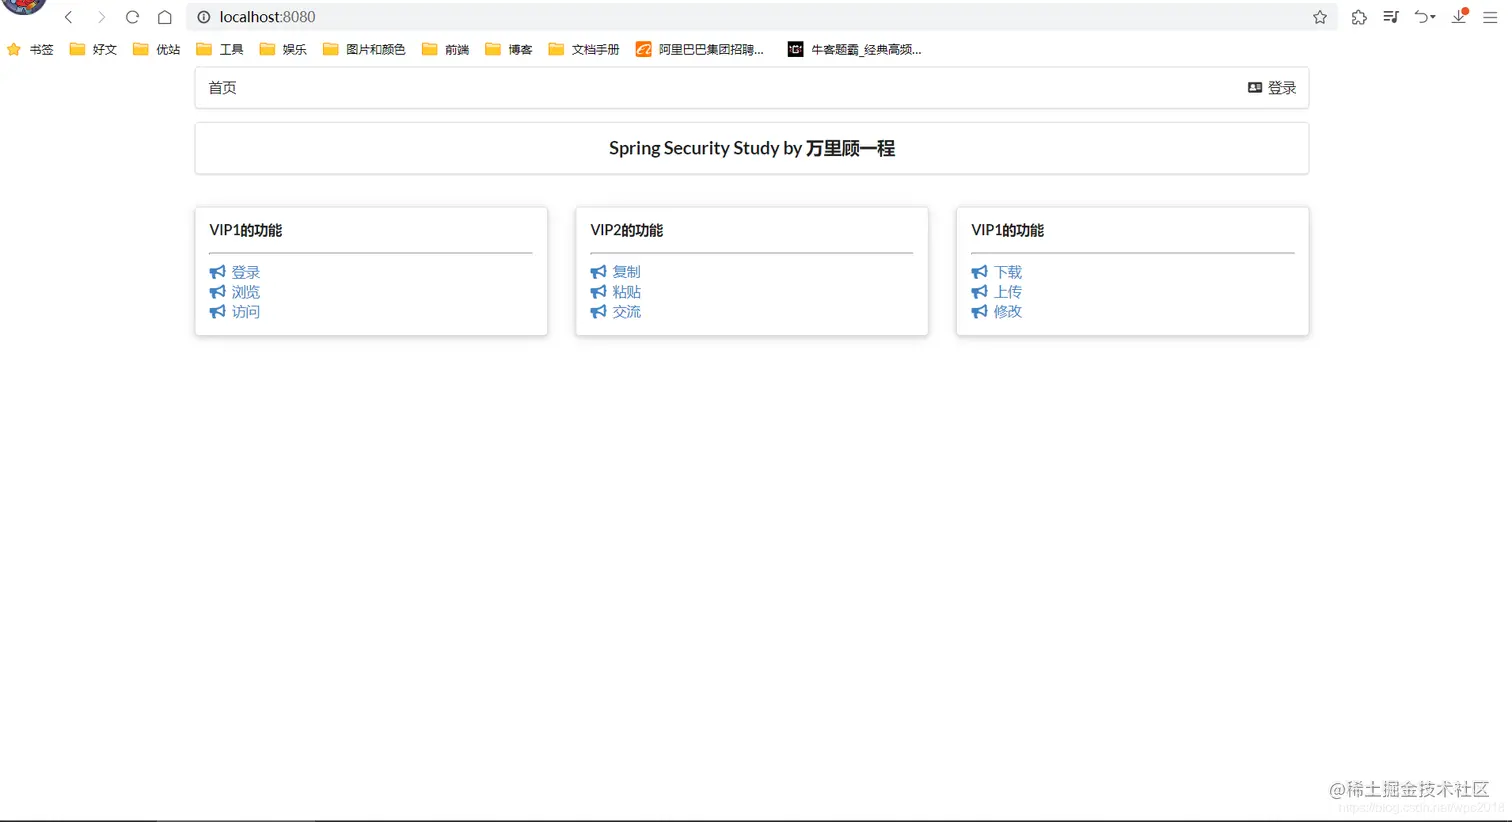Viewport: 1512px width, 822px height.
Task: Open the 浏览 link
Action: 246,292
